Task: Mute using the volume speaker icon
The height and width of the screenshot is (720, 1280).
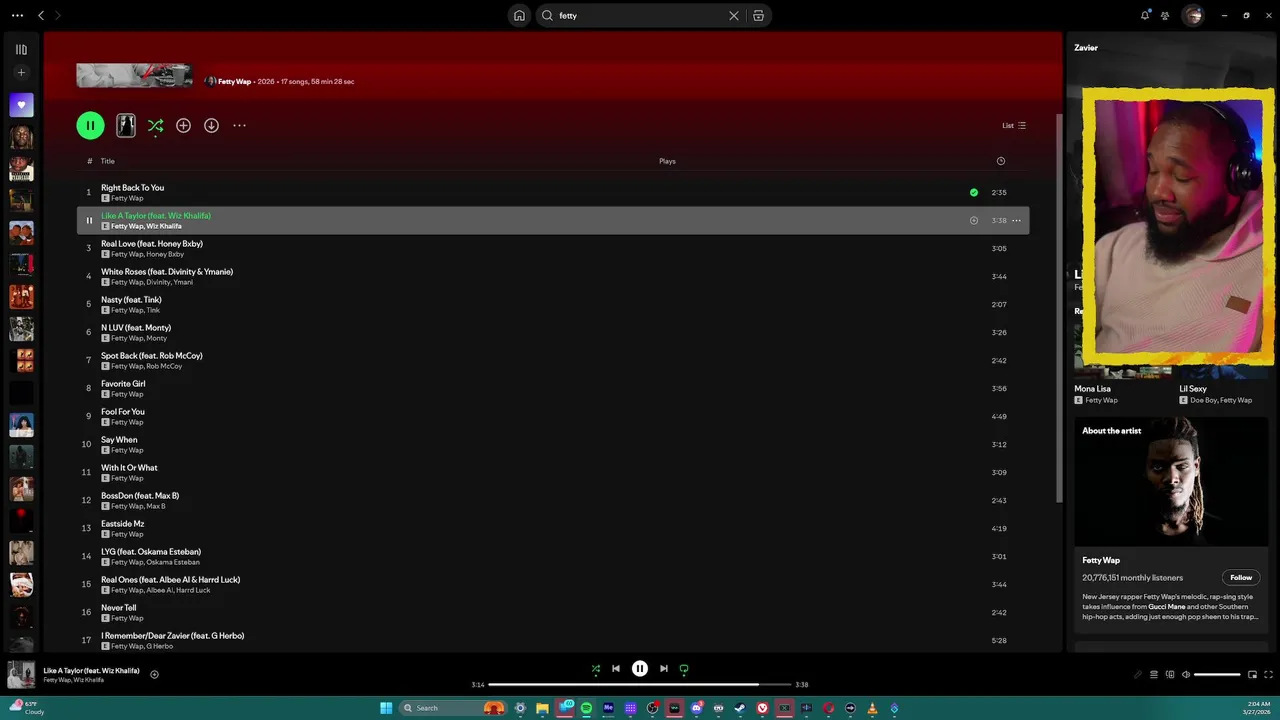Action: coord(1186,674)
